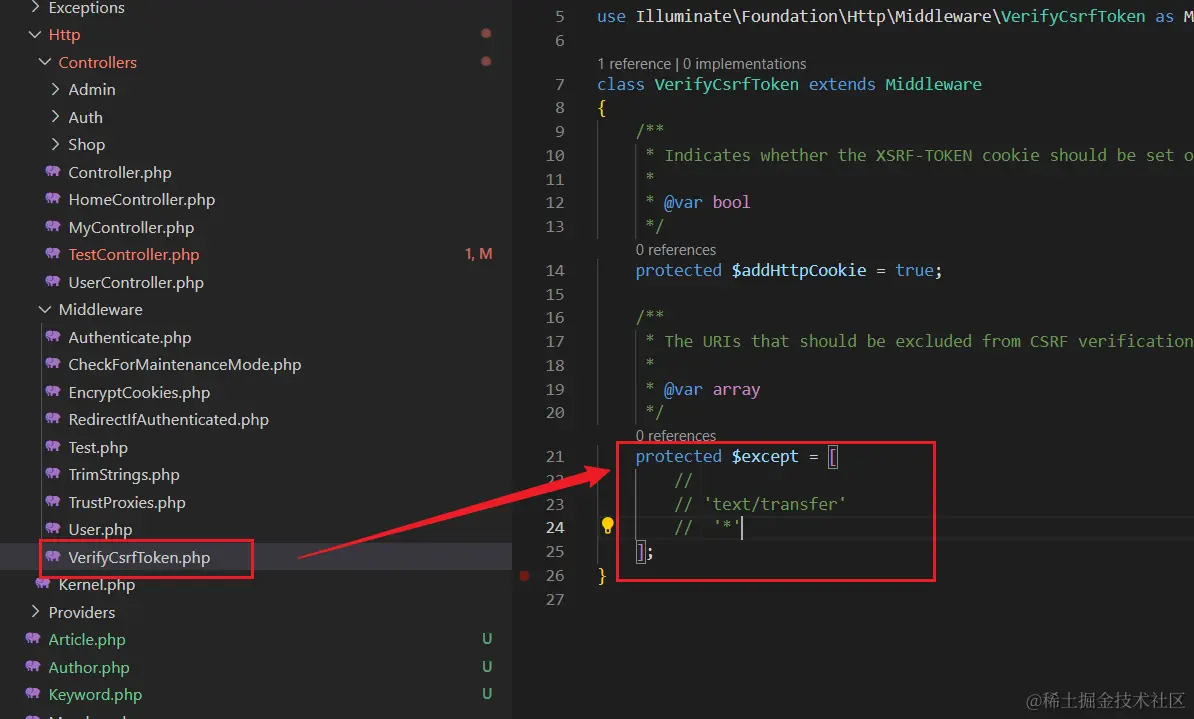This screenshot has height=719, width=1194.
Task: Collapse the Http folder
Action: [x=35, y=34]
